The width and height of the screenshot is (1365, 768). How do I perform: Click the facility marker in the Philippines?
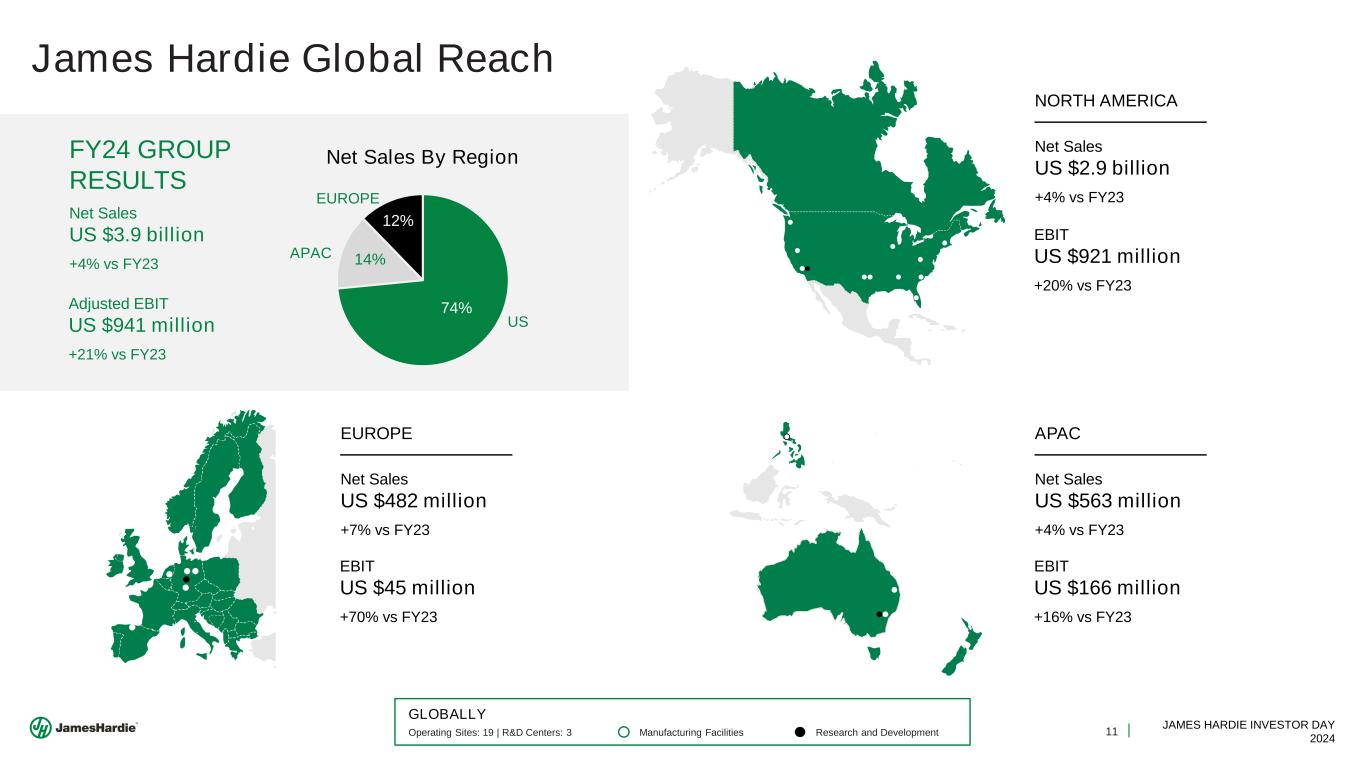pos(788,437)
